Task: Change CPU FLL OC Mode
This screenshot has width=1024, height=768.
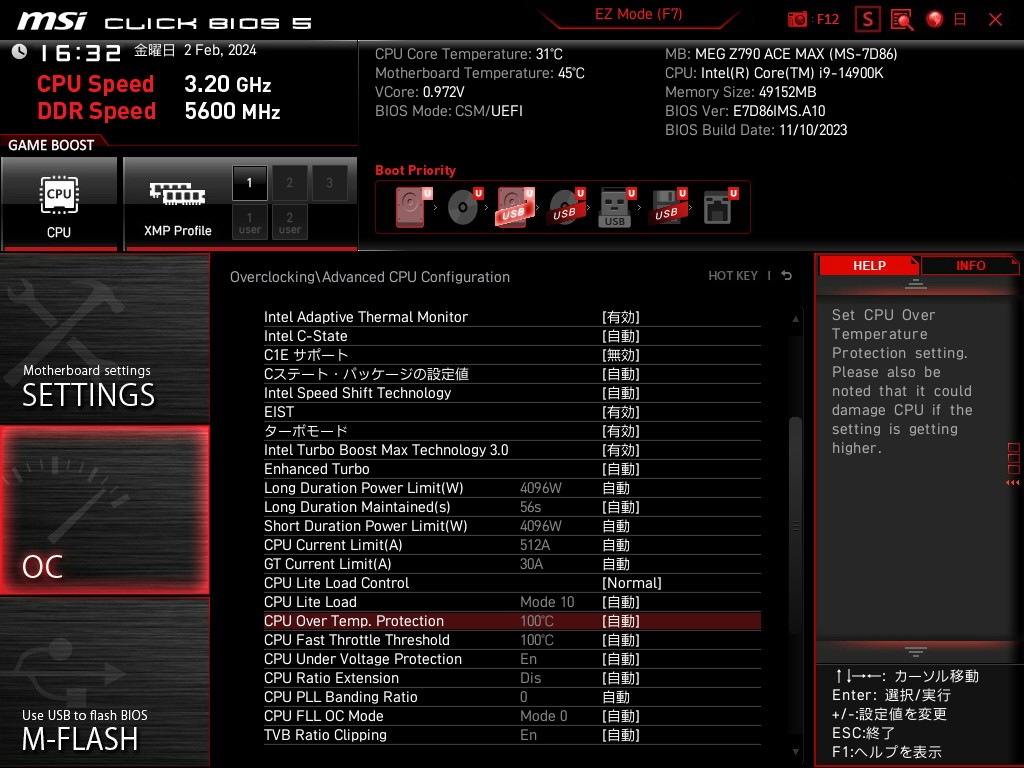Action: click(x=512, y=716)
